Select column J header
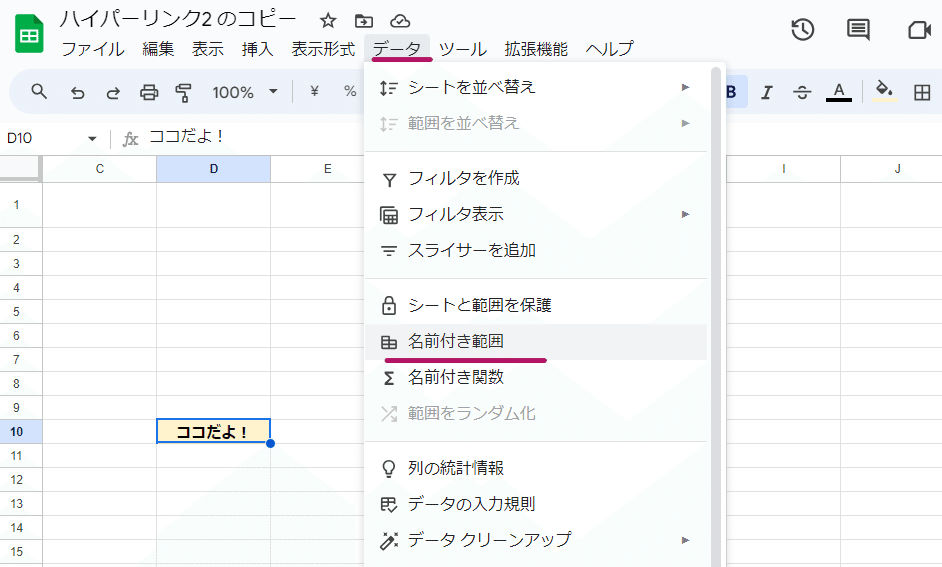The image size is (942, 567). (897, 169)
